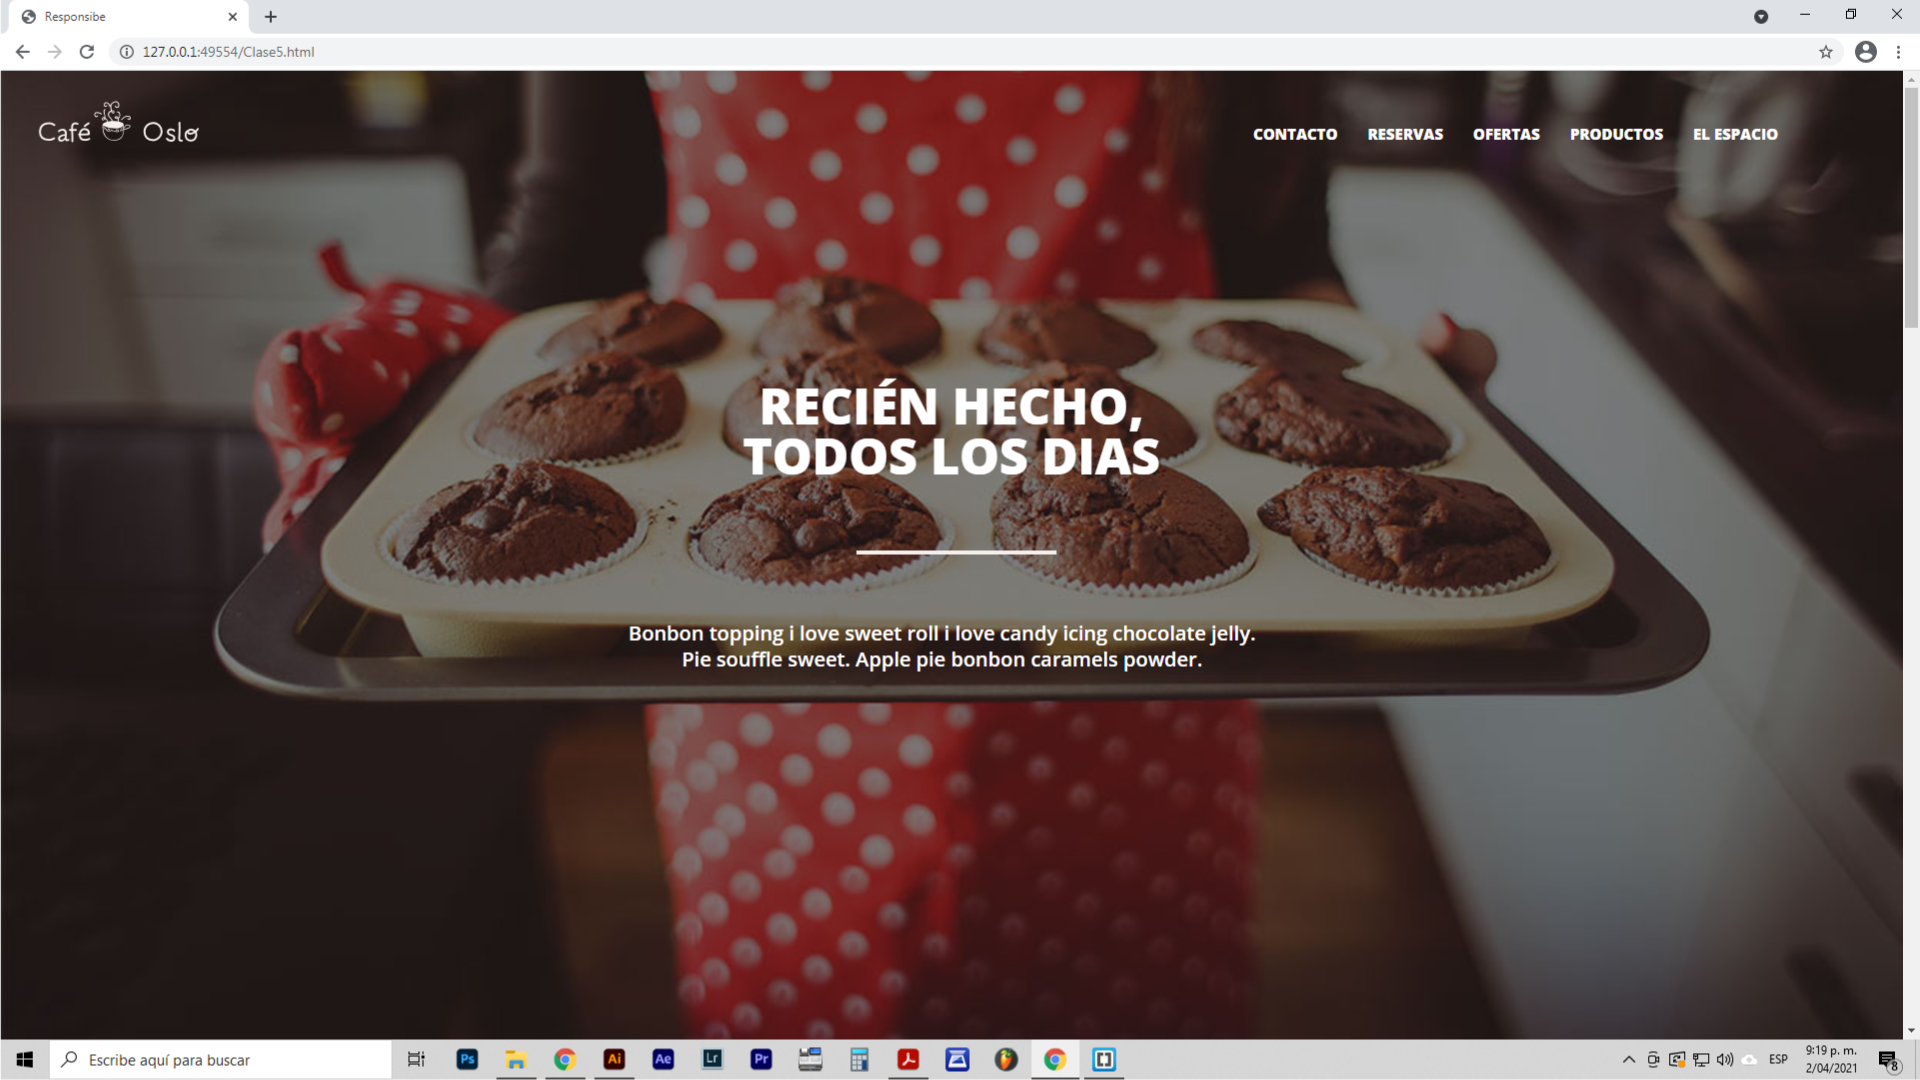Screen dimensions: 1920x1080
Task: Launch FL Studio from the taskbar
Action: (1006, 1059)
